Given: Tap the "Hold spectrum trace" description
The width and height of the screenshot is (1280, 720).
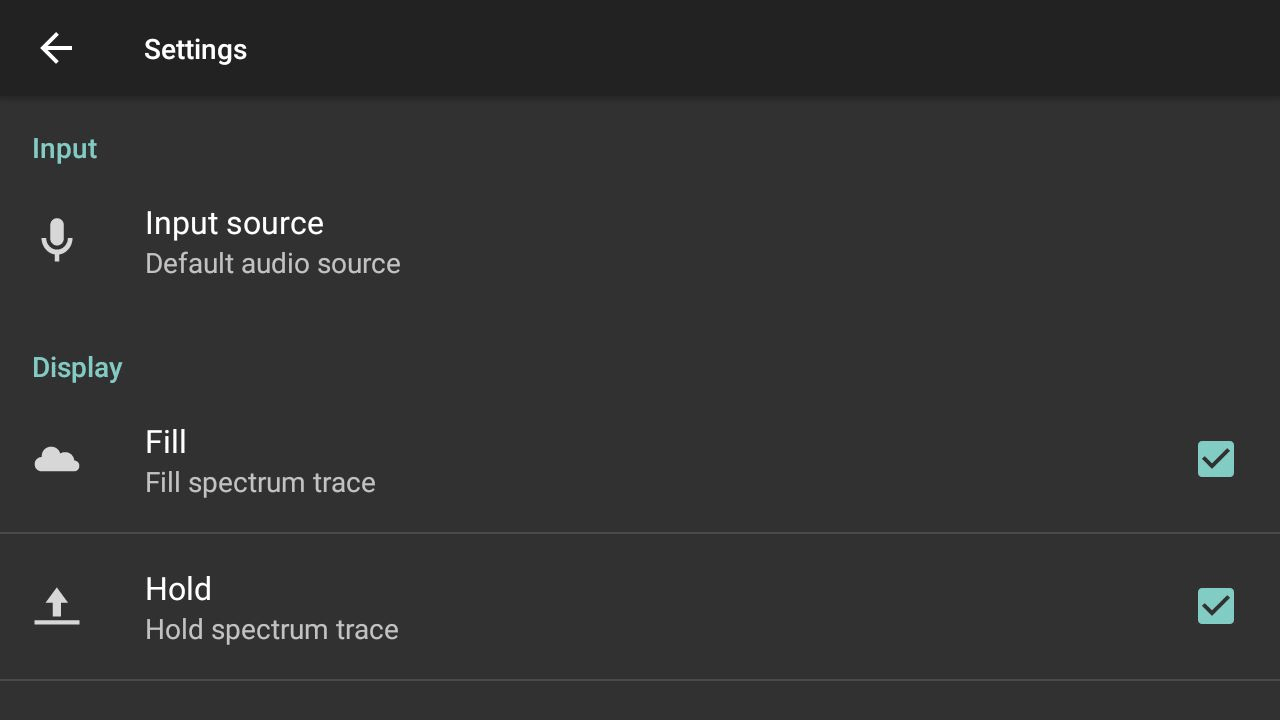Looking at the screenshot, I should [x=271, y=630].
